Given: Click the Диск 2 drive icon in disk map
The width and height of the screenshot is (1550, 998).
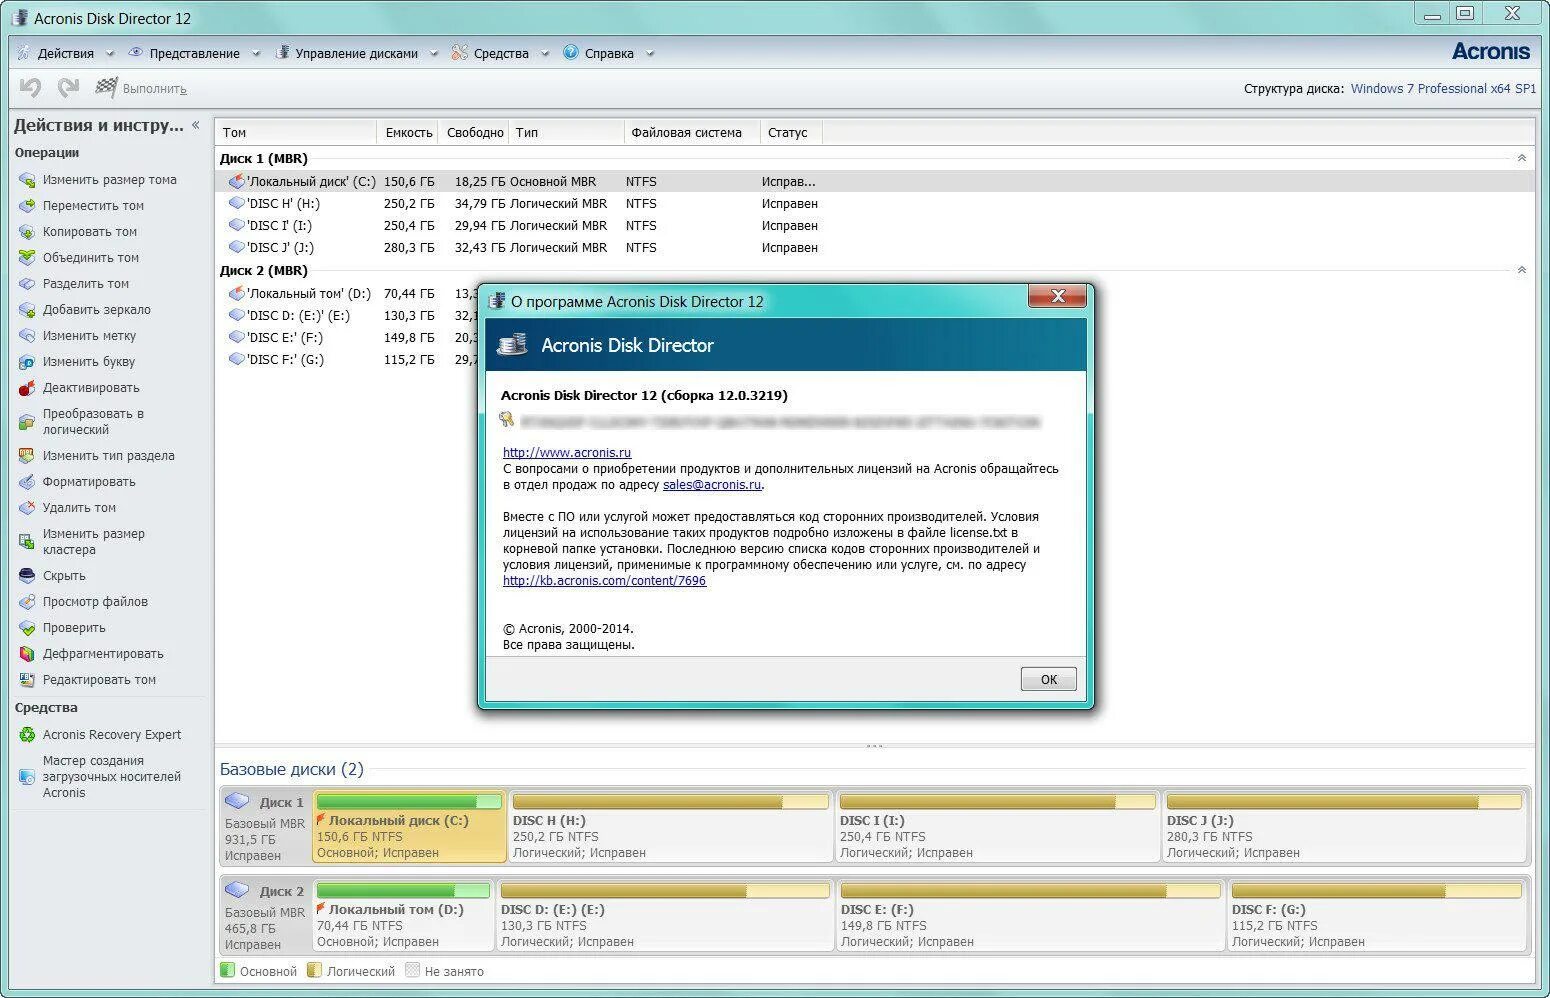Looking at the screenshot, I should click(x=237, y=890).
